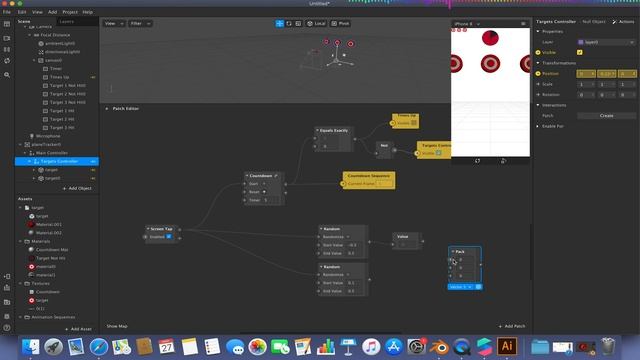Screen dimensions: 640x360
Task: Click the test on device icon in the left sidebar
Action: point(7,276)
